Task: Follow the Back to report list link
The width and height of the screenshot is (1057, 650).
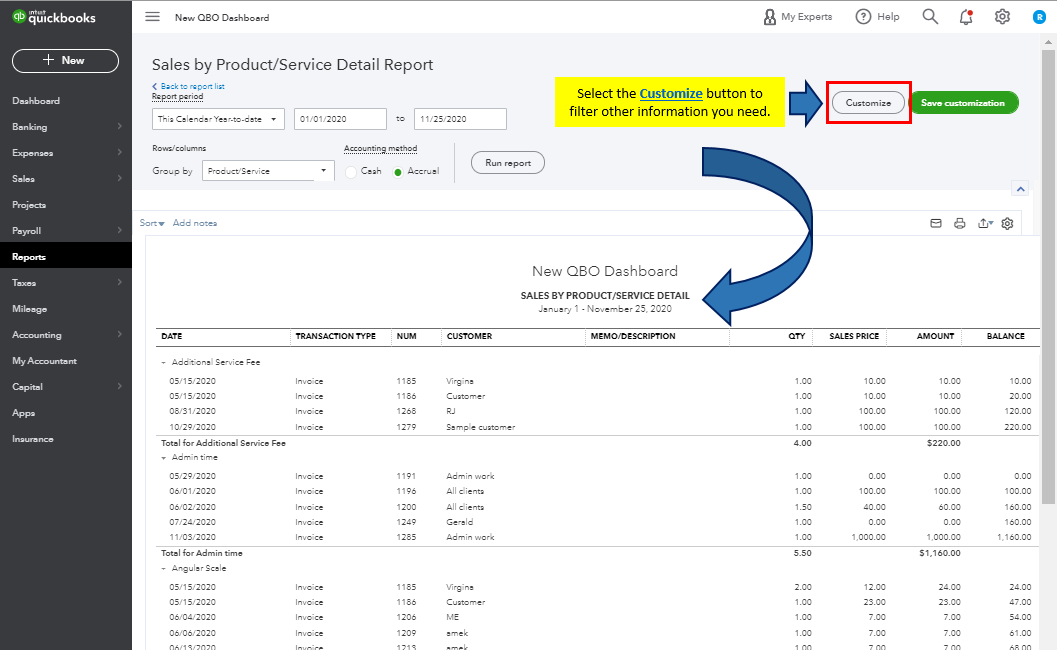Action: tap(188, 86)
